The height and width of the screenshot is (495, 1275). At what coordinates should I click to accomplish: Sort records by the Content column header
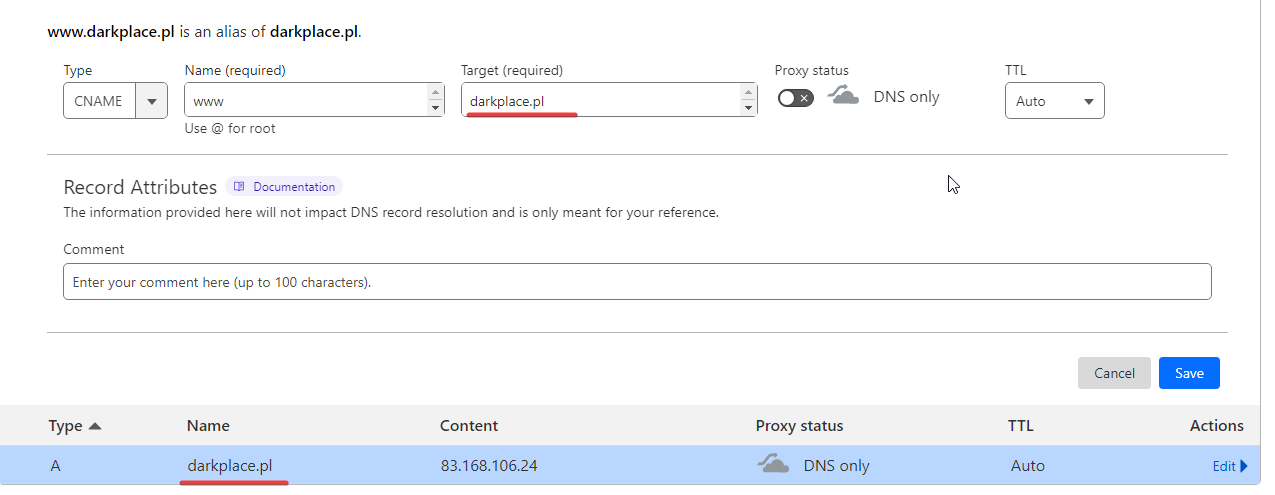468,426
